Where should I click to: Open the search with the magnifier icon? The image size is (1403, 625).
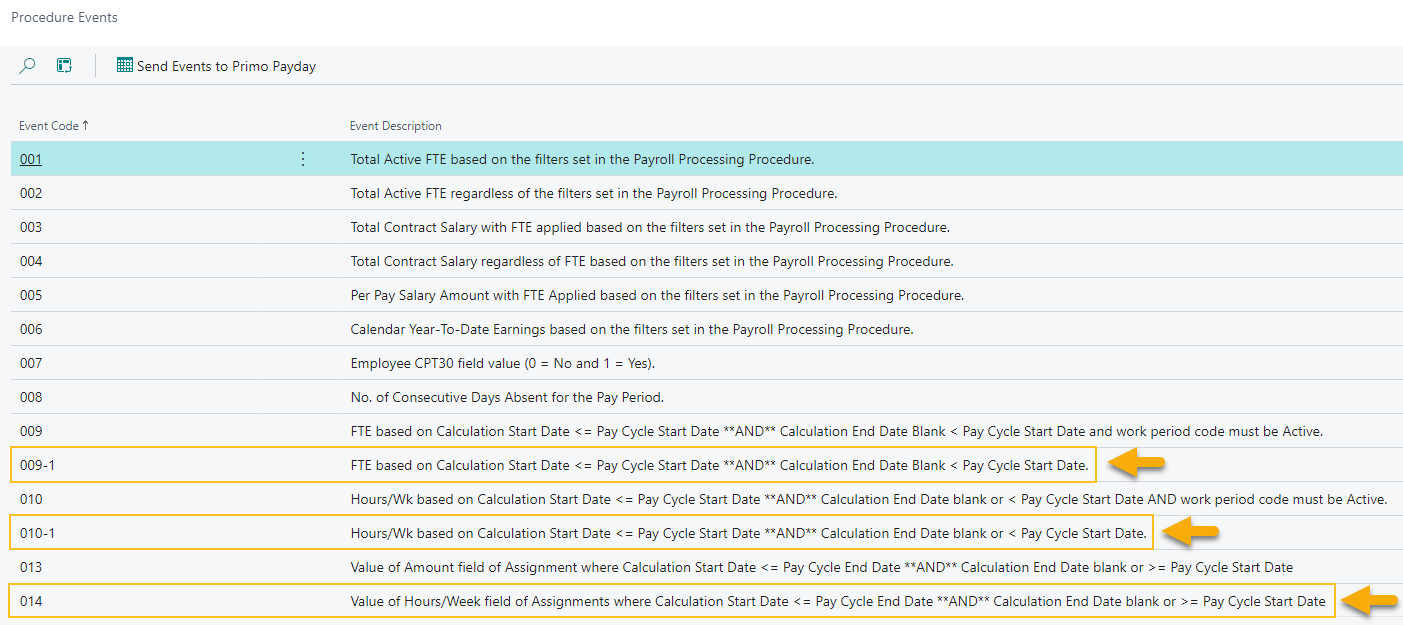click(x=27, y=65)
